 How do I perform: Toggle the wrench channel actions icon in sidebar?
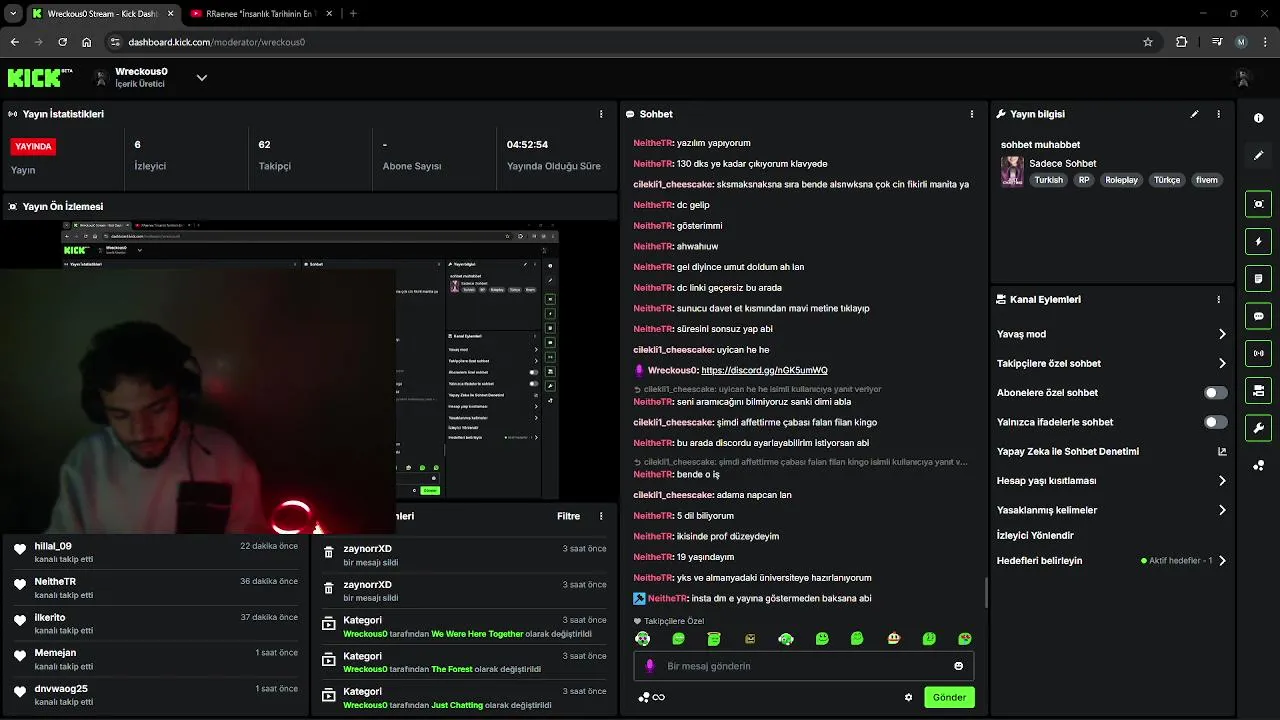point(1258,428)
